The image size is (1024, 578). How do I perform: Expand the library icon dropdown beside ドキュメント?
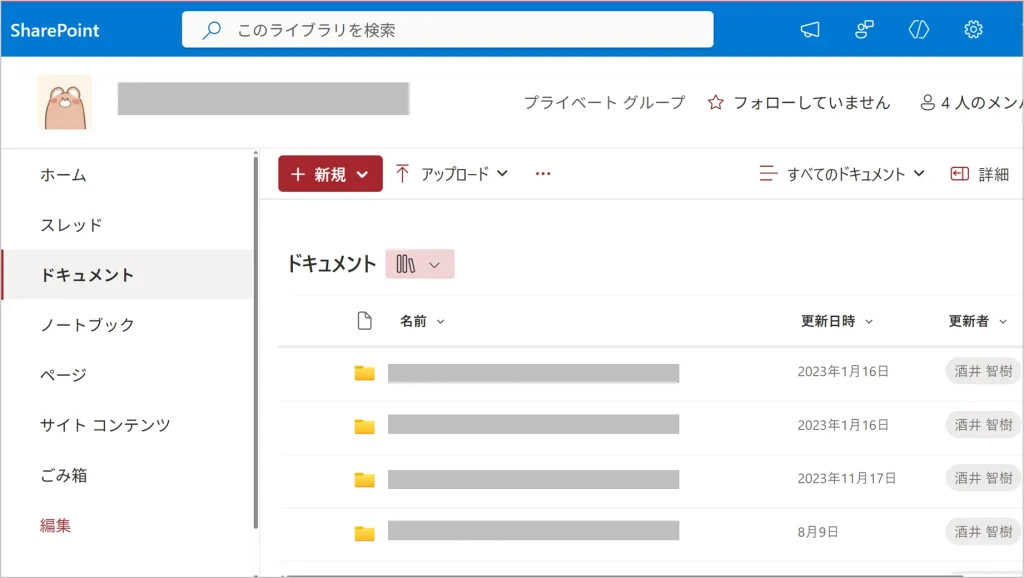coord(420,264)
